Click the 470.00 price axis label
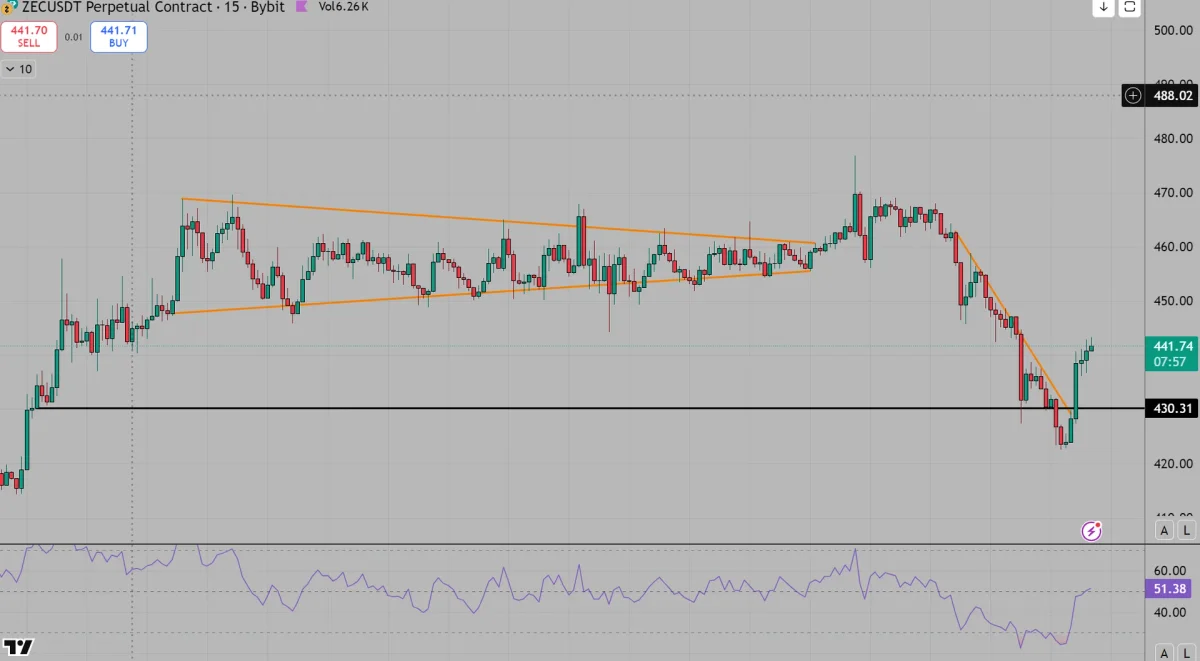 [x=1174, y=192]
